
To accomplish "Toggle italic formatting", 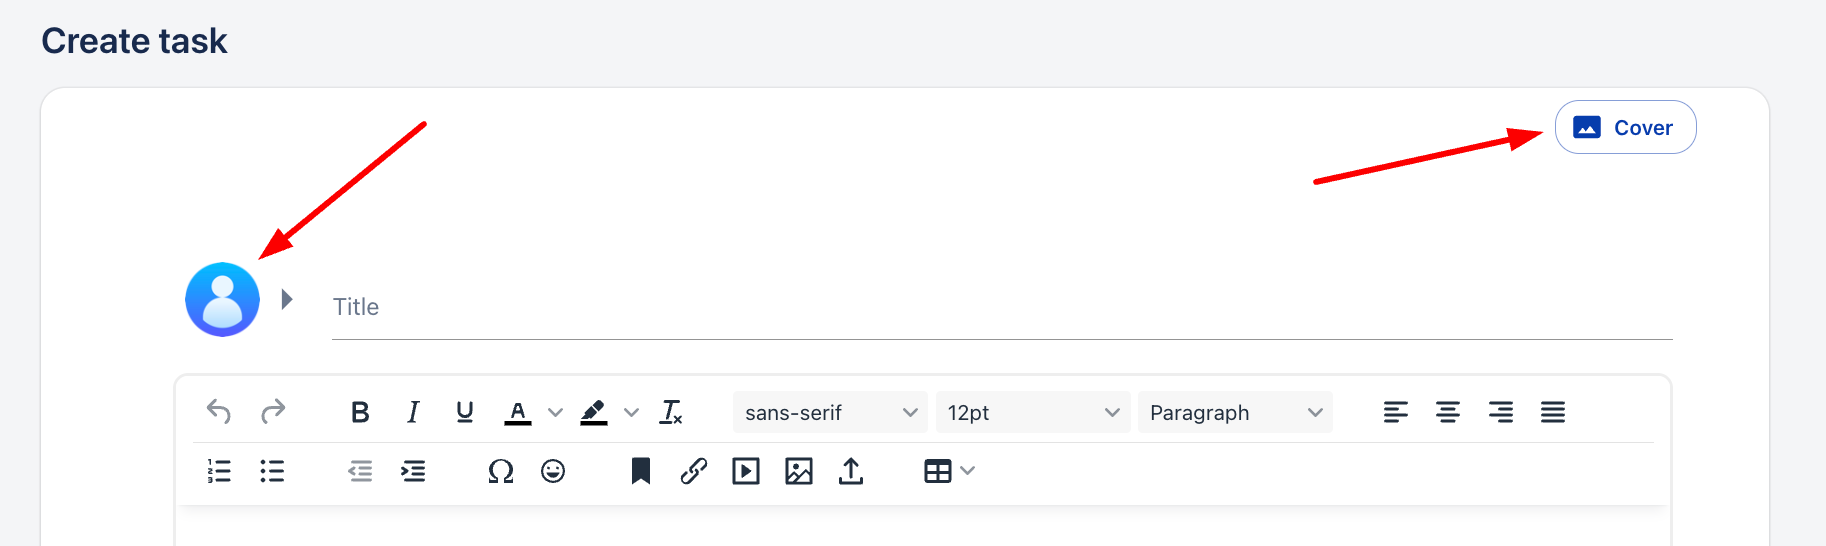I will [413, 412].
